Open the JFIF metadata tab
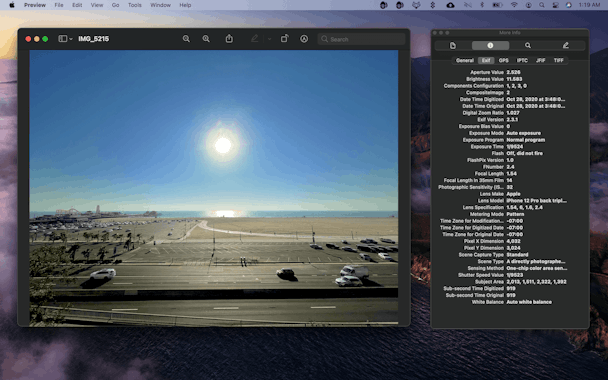This screenshot has height=380, width=608. click(x=540, y=60)
